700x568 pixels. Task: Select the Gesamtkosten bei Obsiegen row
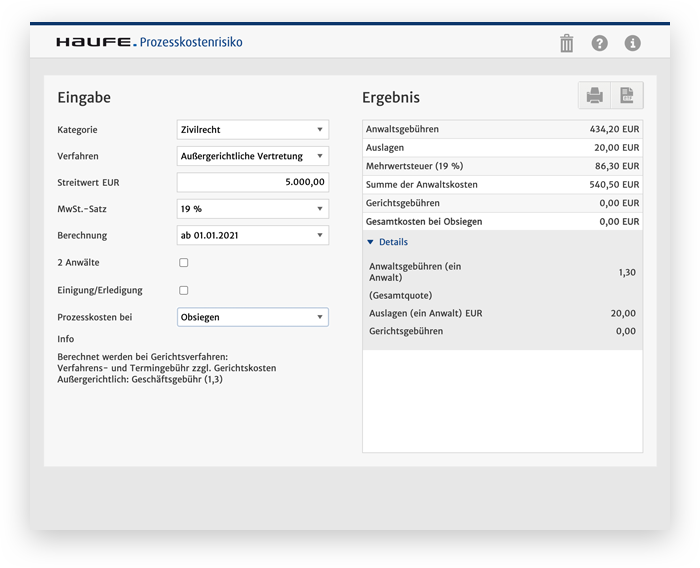coord(503,221)
